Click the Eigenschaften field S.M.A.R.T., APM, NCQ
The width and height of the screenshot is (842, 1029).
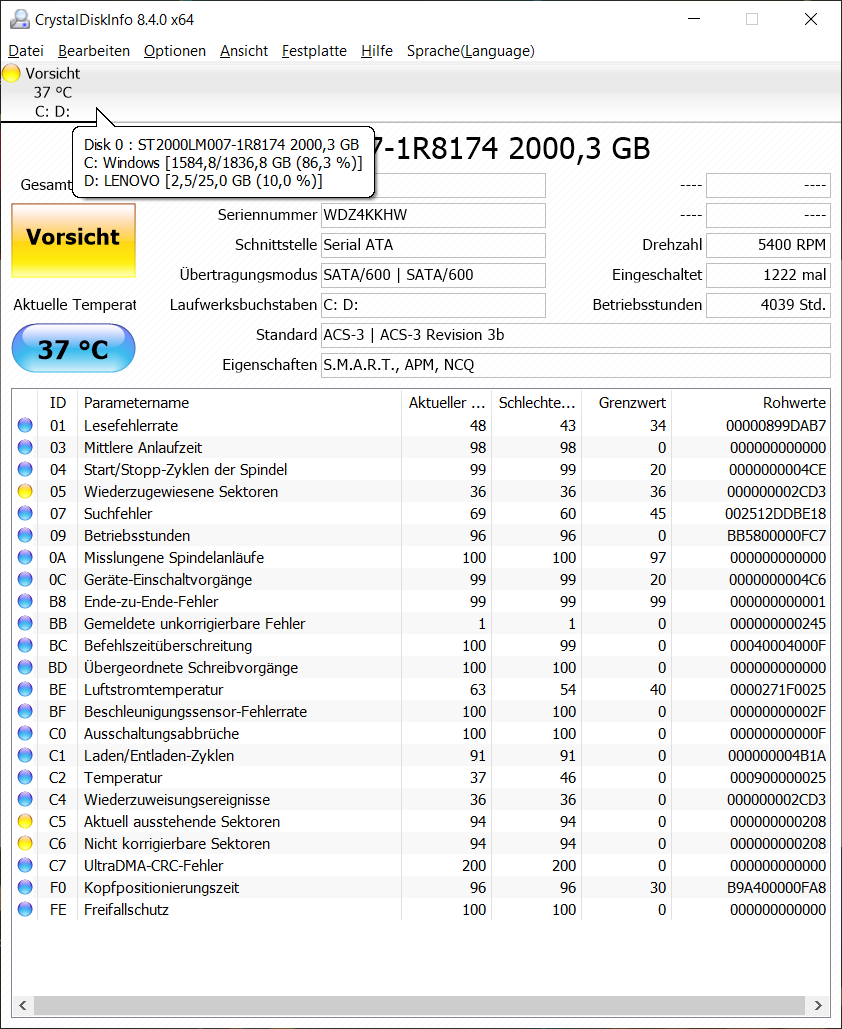[576, 365]
